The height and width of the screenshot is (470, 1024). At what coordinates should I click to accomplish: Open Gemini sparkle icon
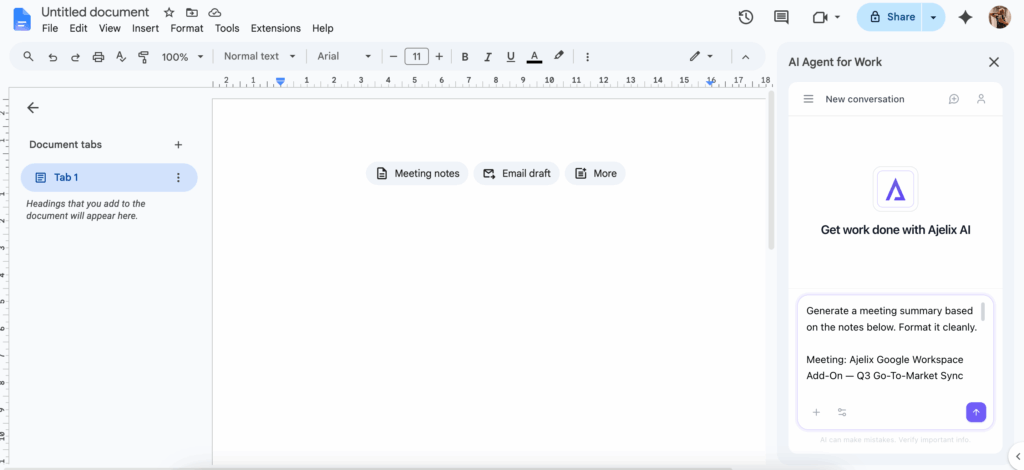(x=965, y=18)
